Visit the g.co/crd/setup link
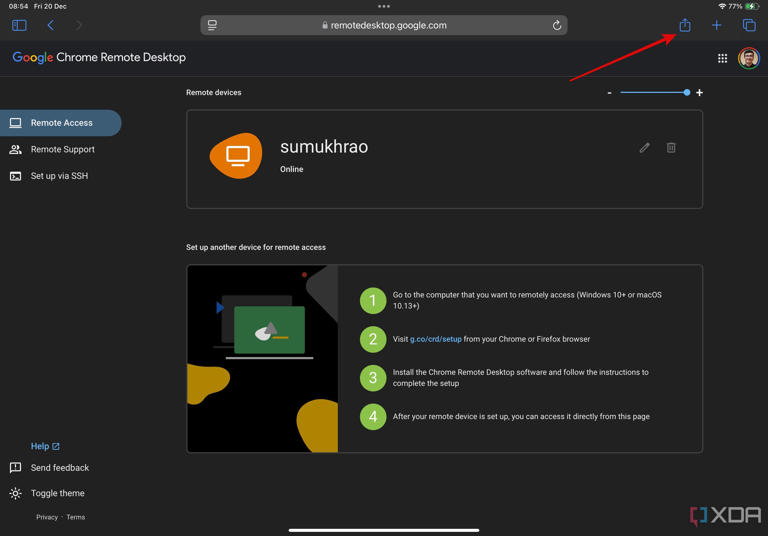Image resolution: width=768 pixels, height=536 pixels. [x=435, y=339]
